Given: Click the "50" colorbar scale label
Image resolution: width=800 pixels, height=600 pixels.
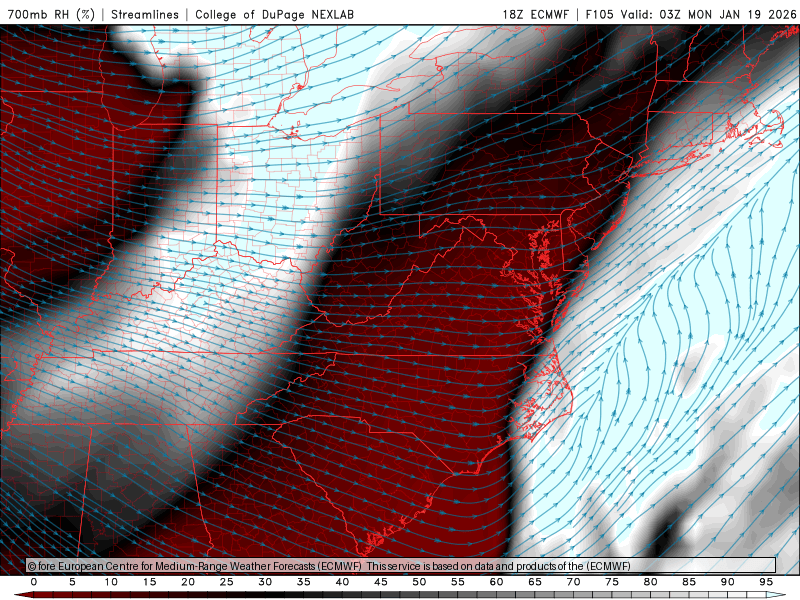Looking at the screenshot, I should (419, 582).
